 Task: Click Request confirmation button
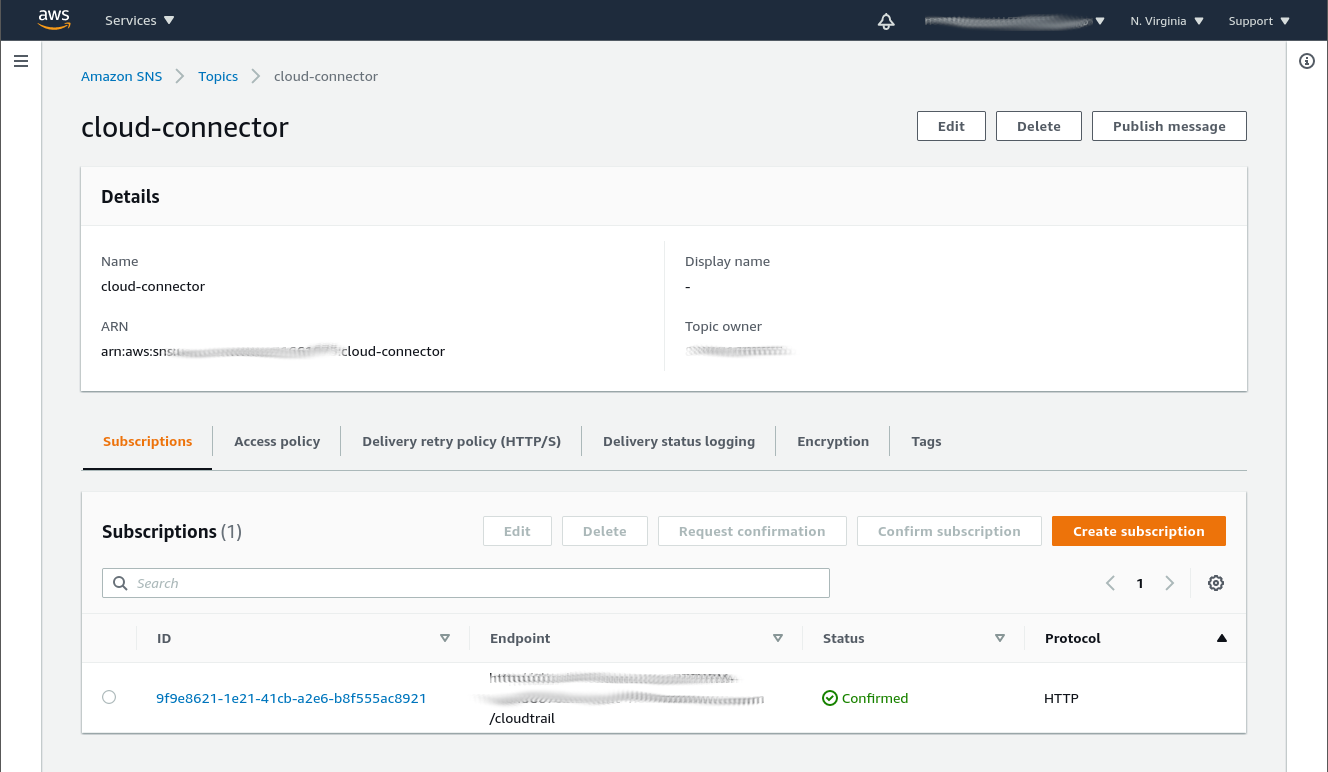point(752,531)
